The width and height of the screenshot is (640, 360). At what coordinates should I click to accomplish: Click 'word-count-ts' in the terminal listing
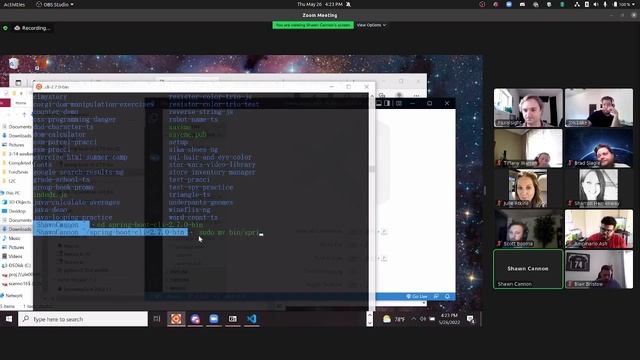coord(193,218)
